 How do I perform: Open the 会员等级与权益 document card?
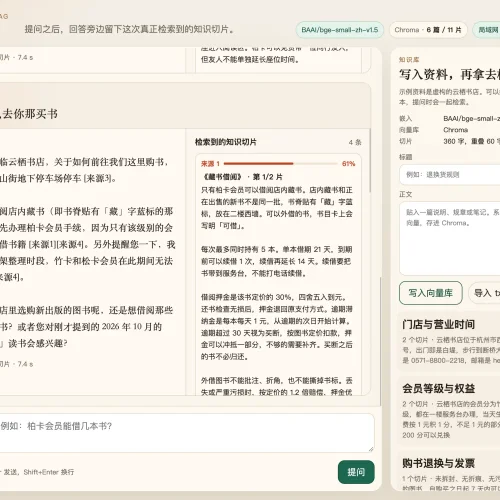point(449,411)
